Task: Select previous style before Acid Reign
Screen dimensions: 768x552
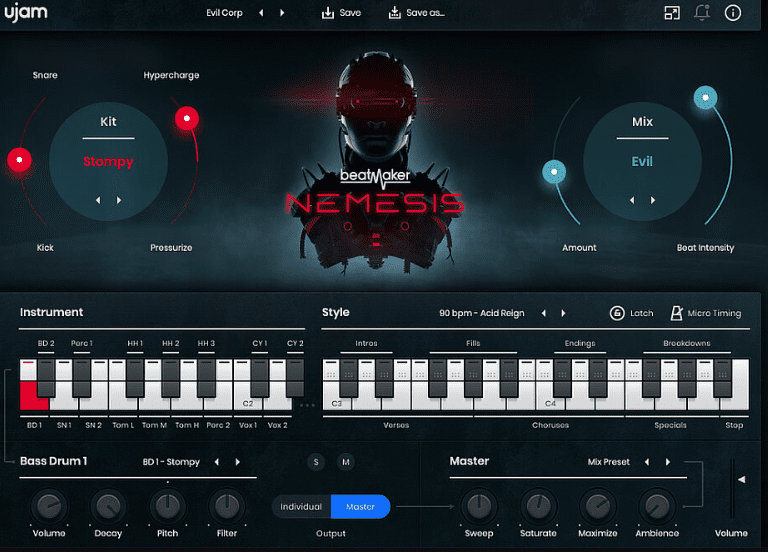Action: [x=544, y=313]
